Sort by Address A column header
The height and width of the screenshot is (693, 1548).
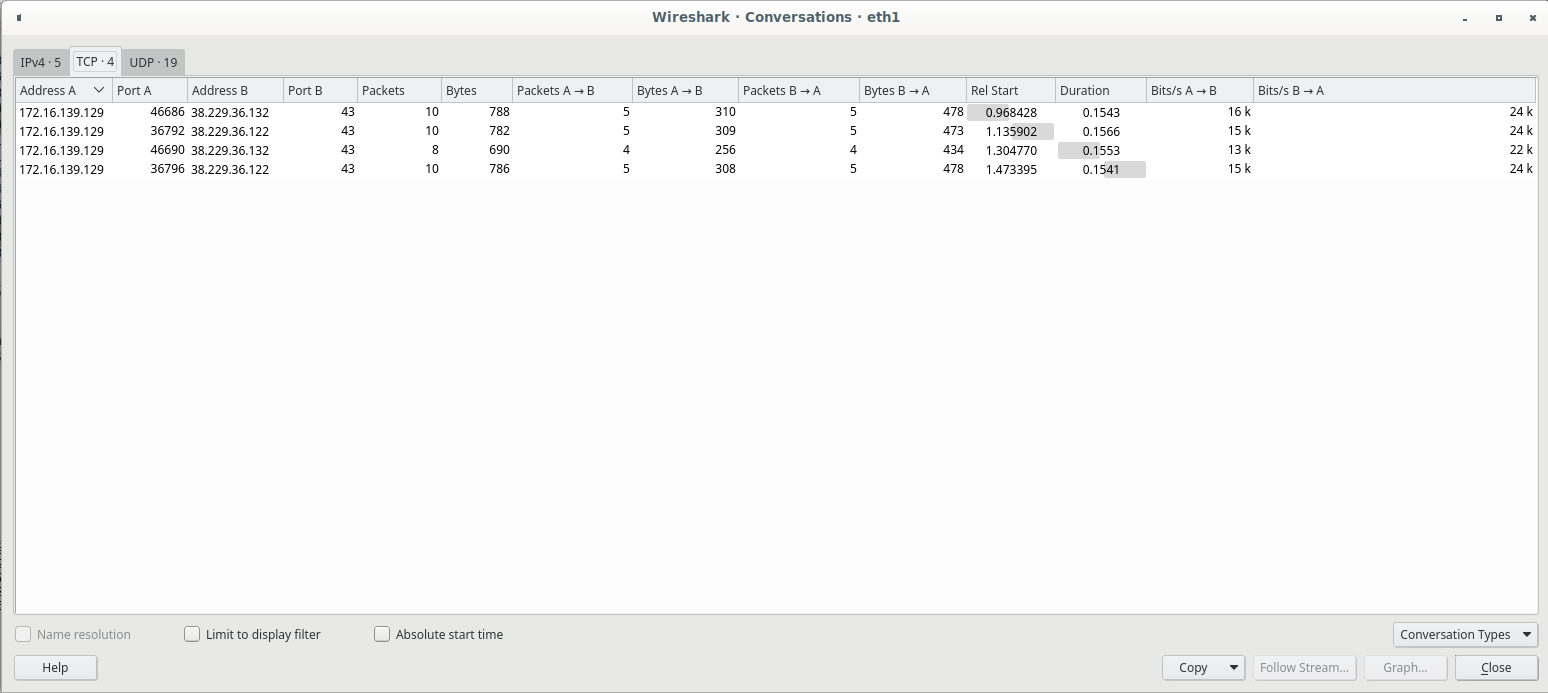64,90
